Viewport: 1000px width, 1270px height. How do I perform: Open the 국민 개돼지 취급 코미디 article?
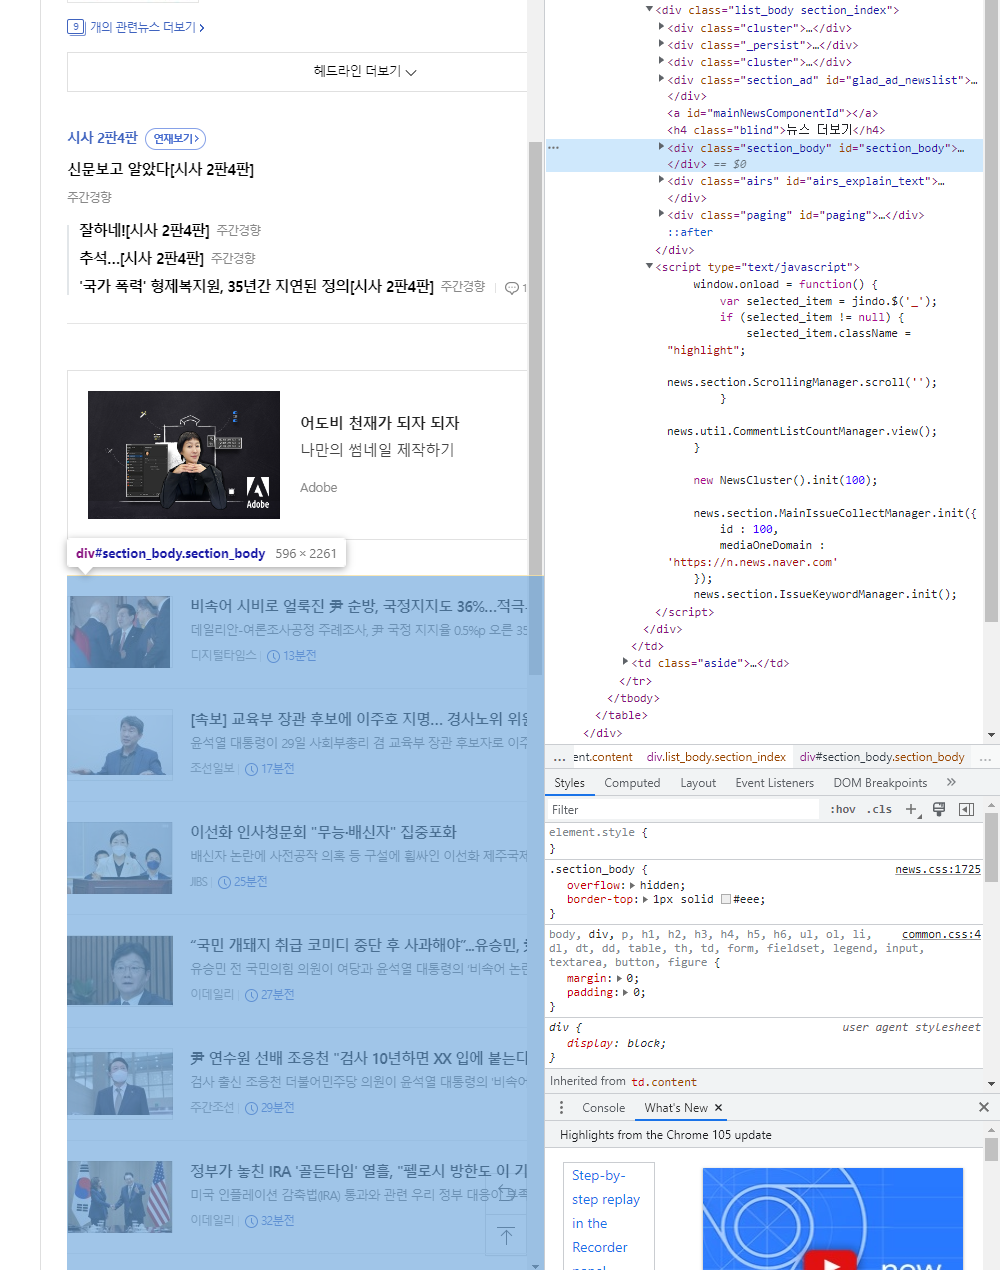click(x=359, y=945)
